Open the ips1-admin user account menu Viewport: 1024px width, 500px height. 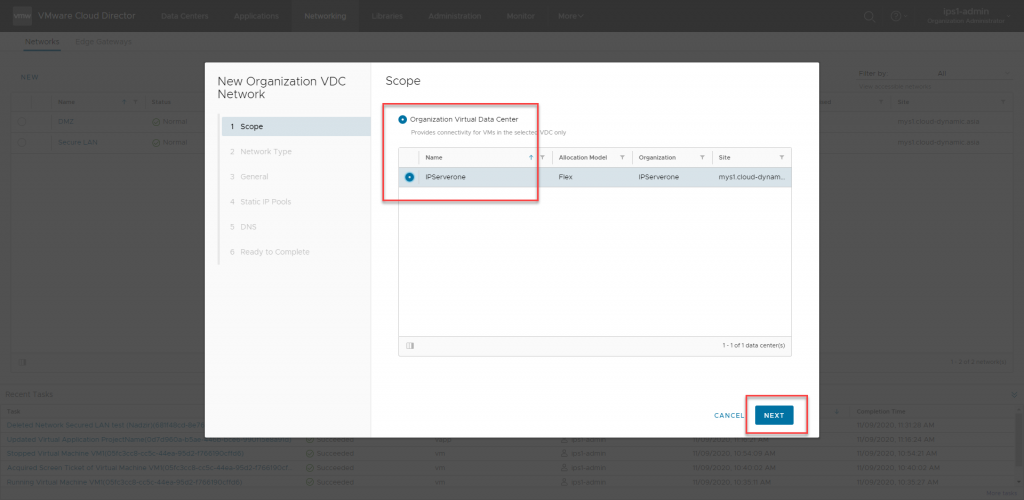coord(966,16)
